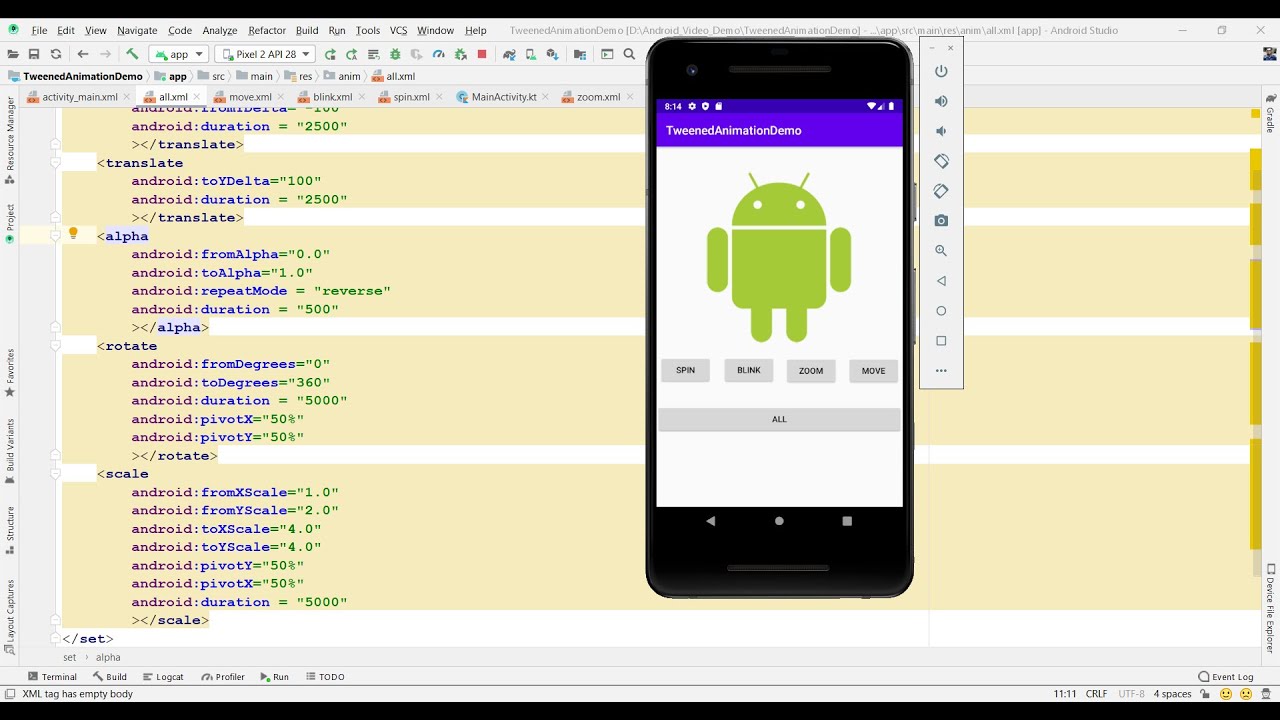Click the emulator volume up icon
This screenshot has height=720, width=1280.
coord(941,101)
